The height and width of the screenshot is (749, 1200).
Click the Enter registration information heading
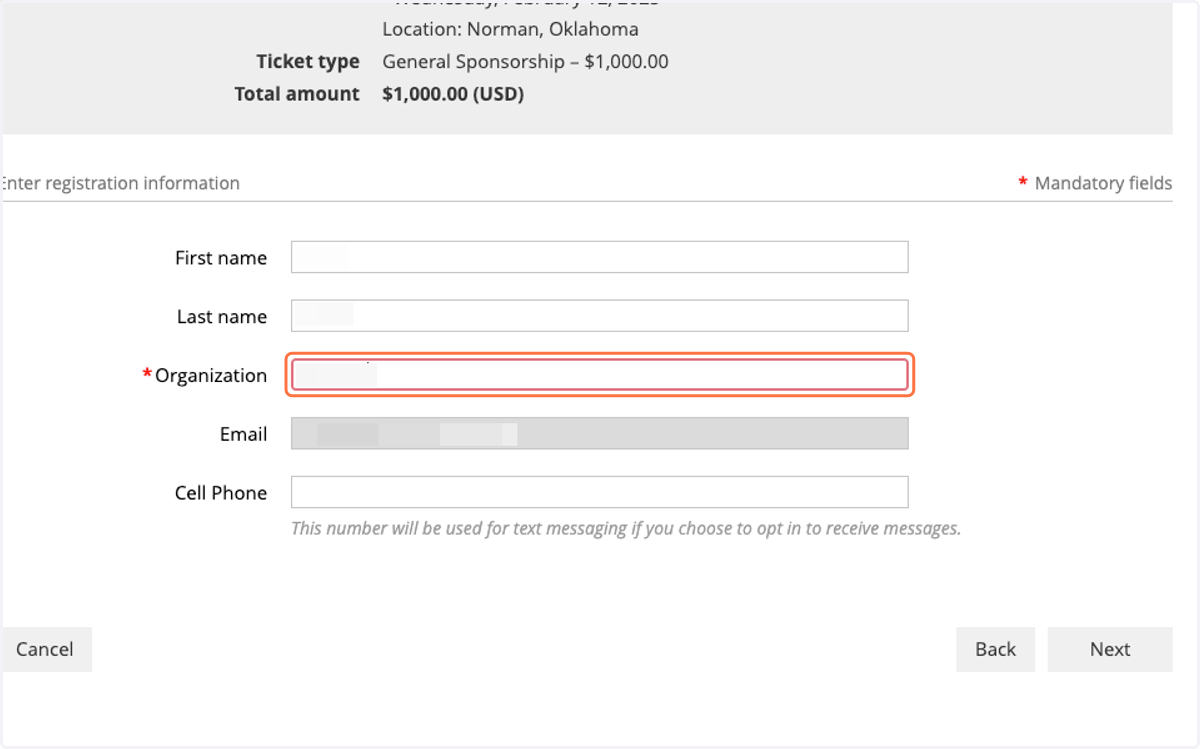(119, 183)
